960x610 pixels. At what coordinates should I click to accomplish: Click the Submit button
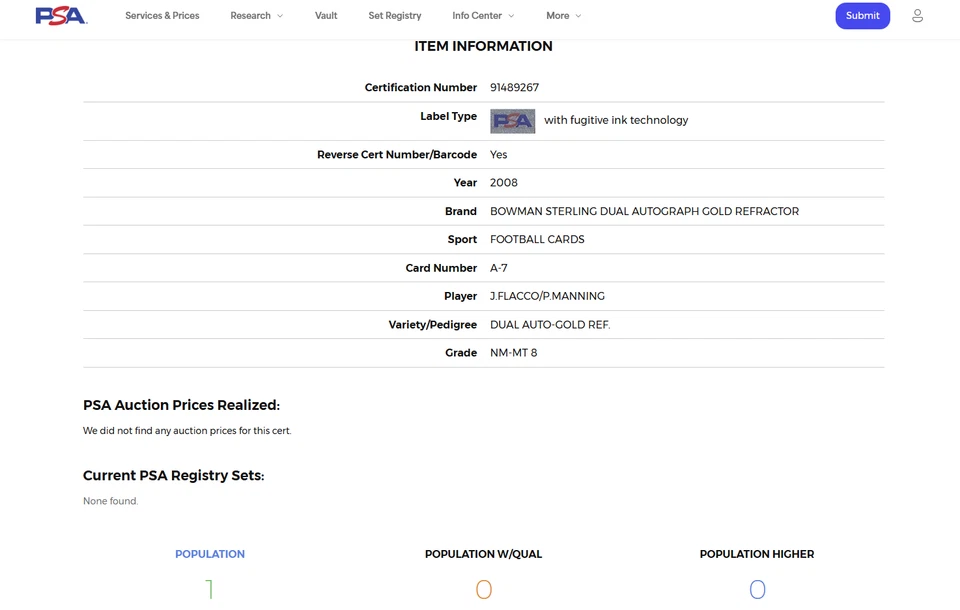click(x=862, y=16)
